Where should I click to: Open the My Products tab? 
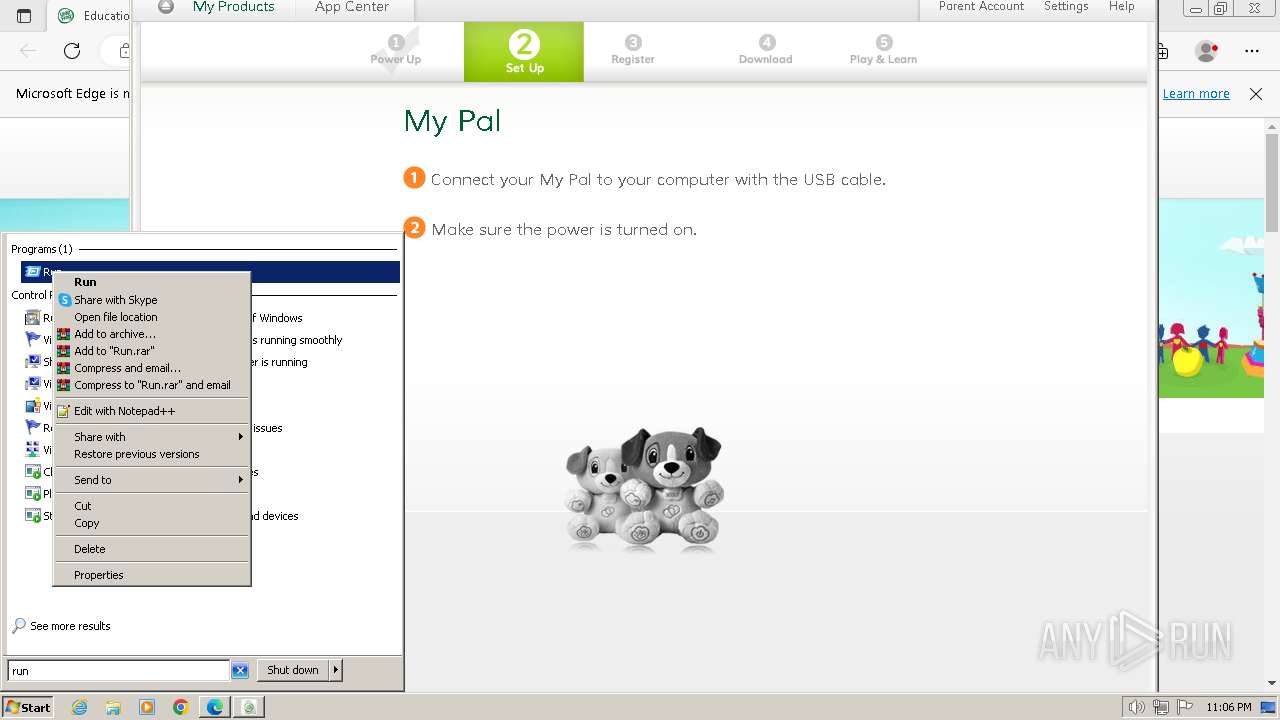pyautogui.click(x=233, y=7)
